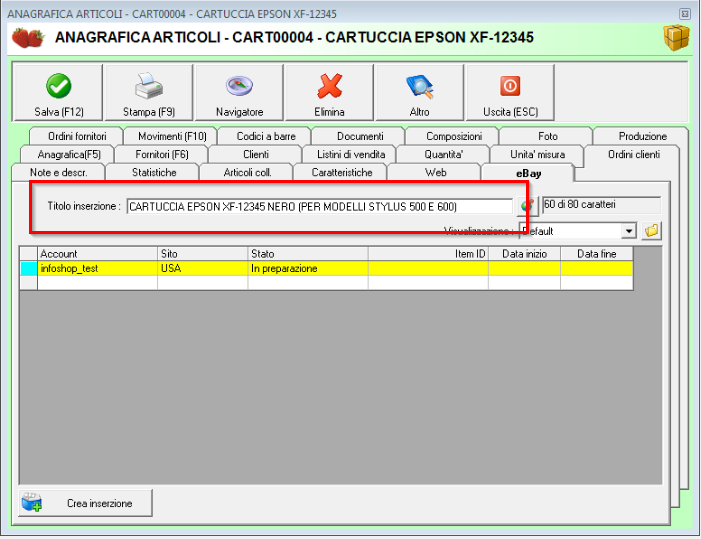Click cyan row selector of infoshop_test row
Screen dimensions: 701x539
(29, 268)
